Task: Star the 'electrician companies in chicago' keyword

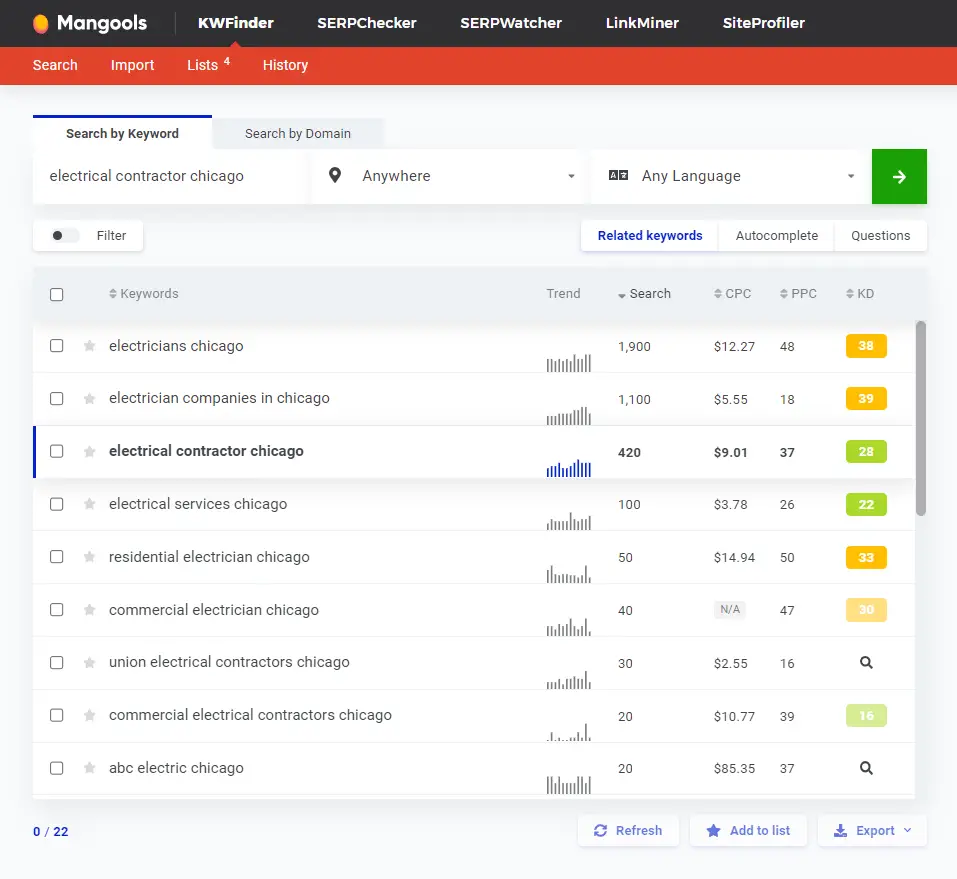Action: coord(89,399)
